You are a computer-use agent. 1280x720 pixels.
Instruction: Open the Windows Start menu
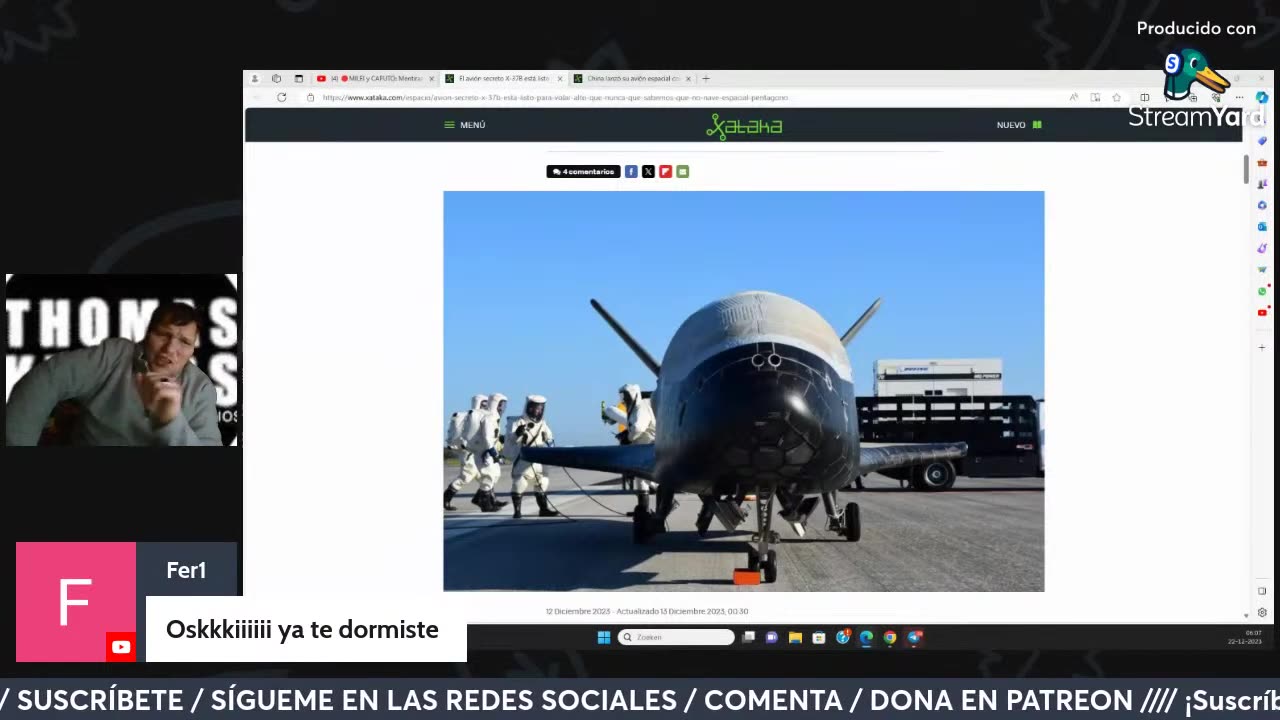click(x=604, y=637)
